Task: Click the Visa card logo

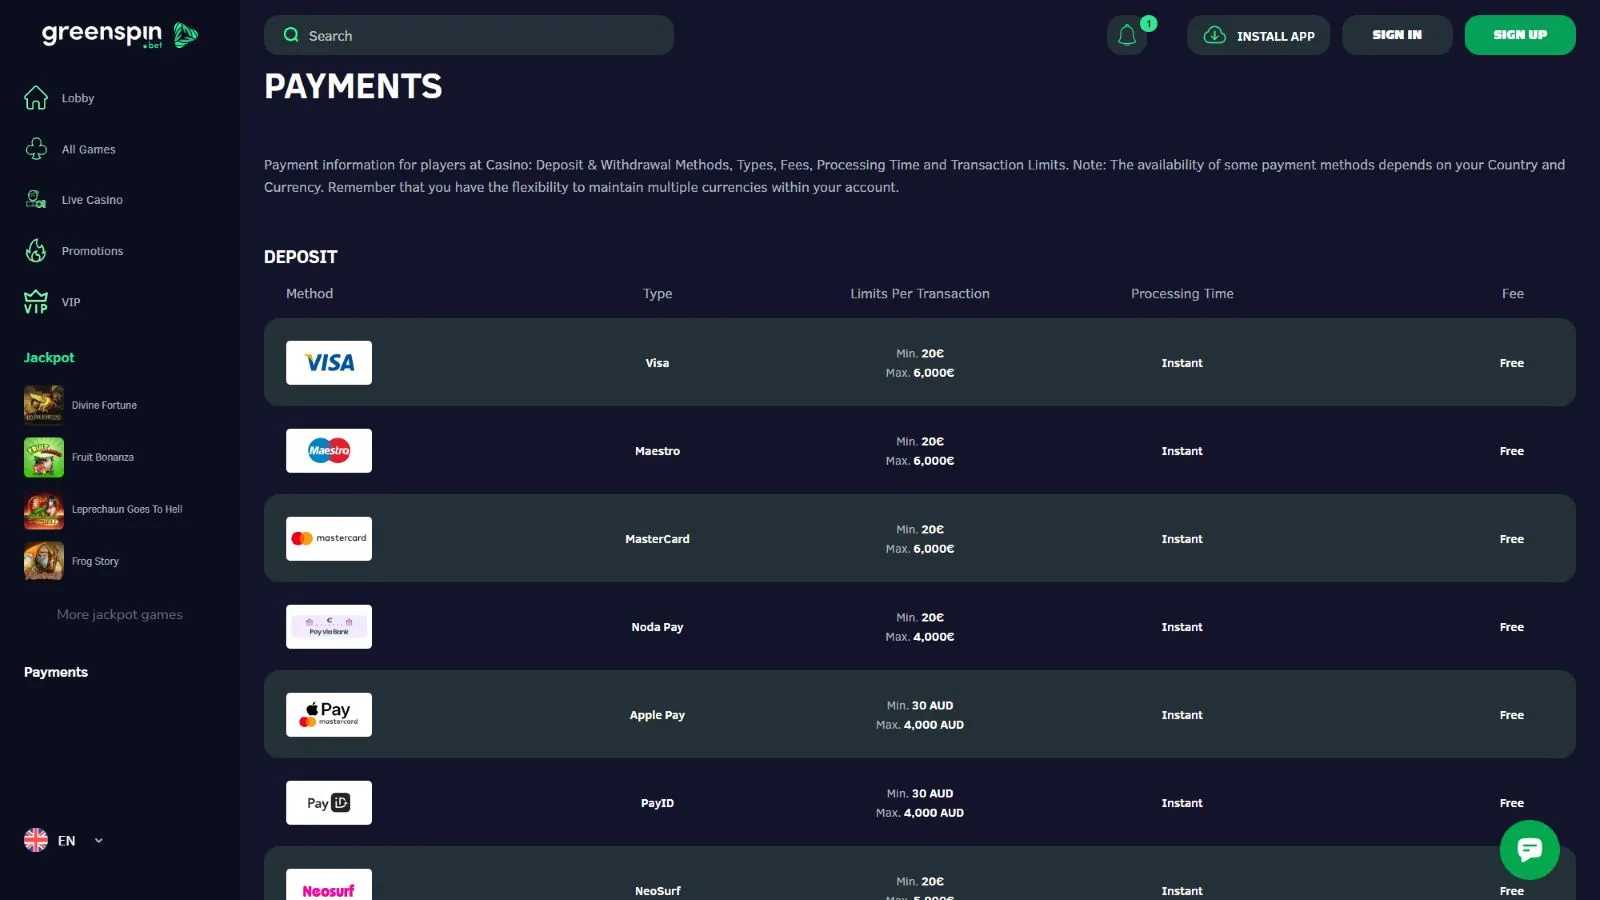Action: 329,363
